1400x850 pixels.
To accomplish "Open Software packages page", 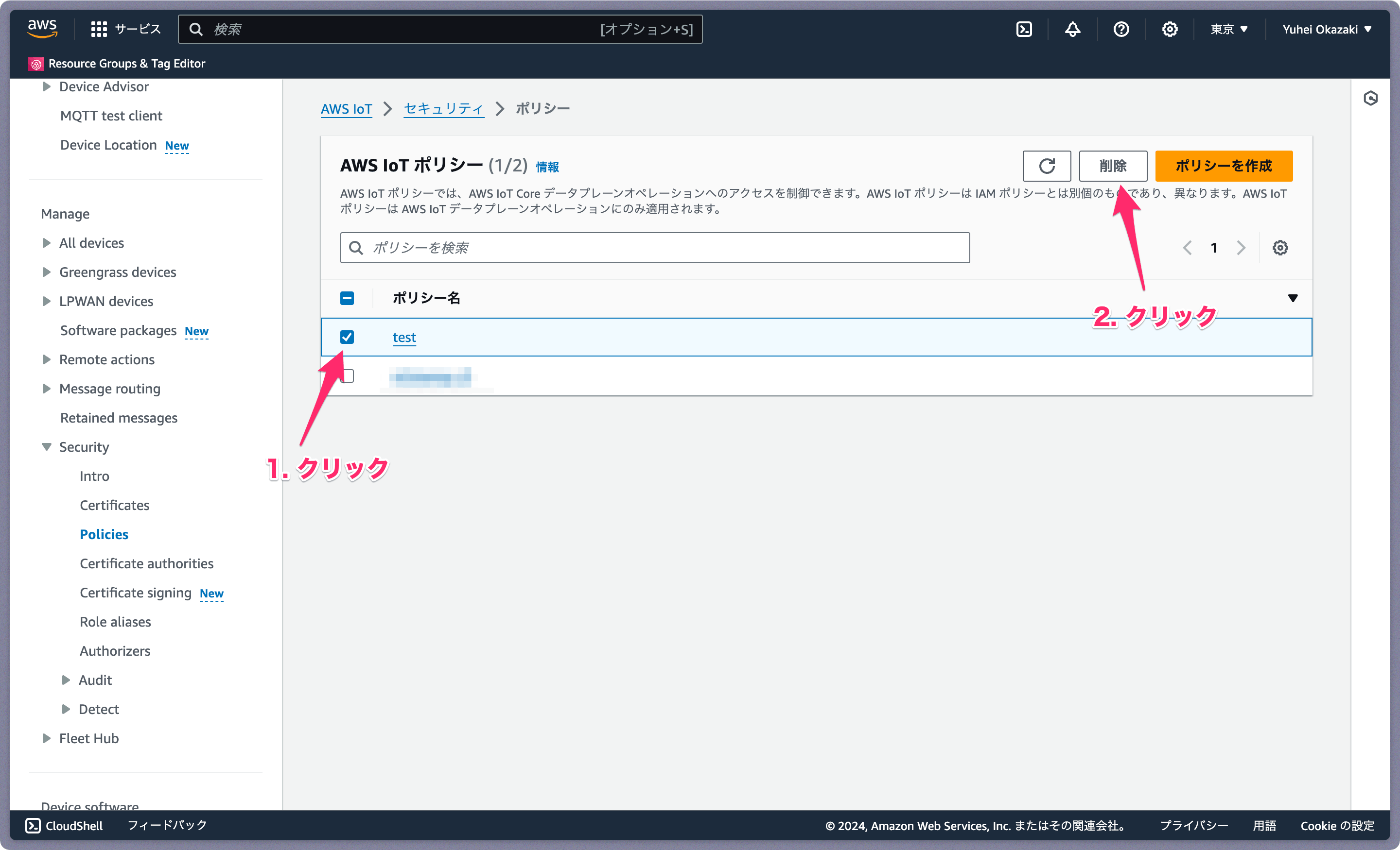I will [118, 330].
